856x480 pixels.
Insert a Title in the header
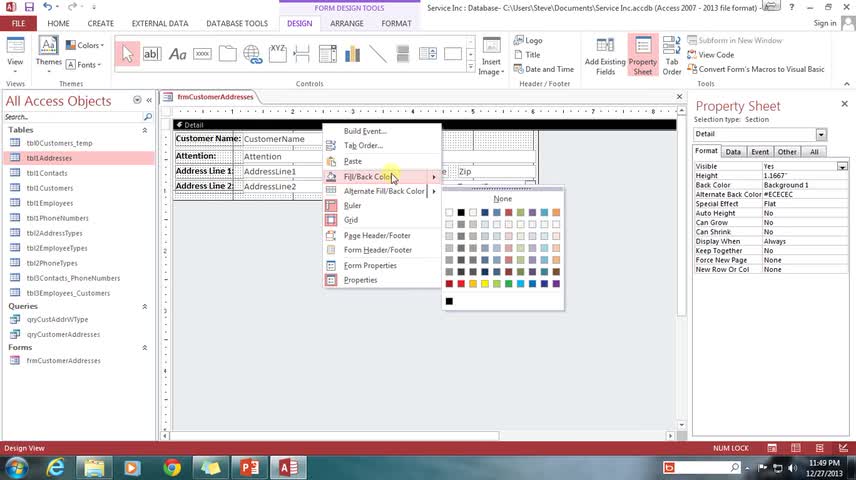pos(527,55)
